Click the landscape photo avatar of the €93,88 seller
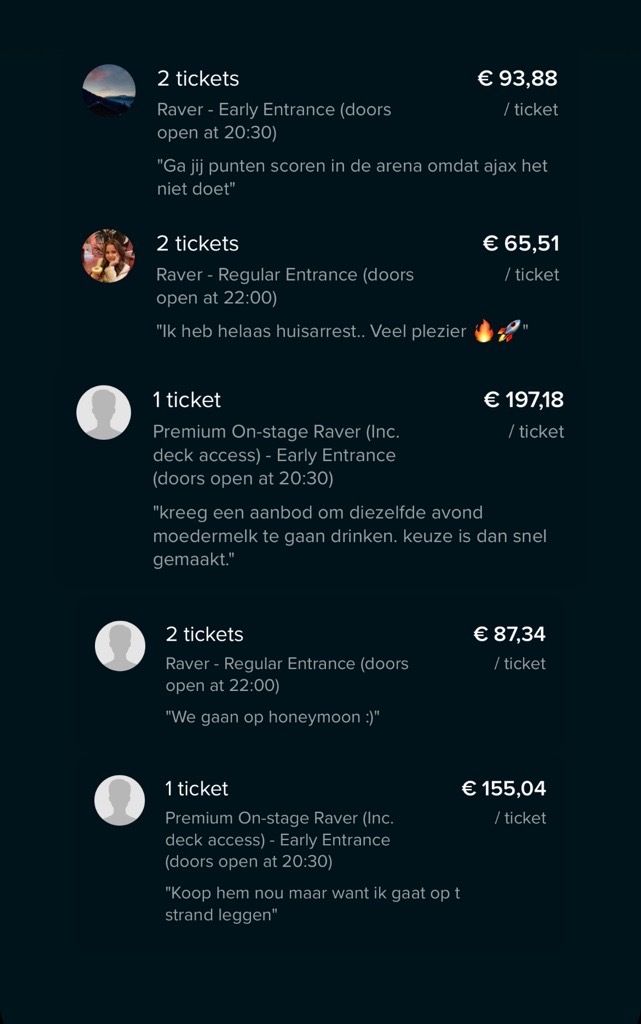This screenshot has height=1024, width=641. [109, 90]
